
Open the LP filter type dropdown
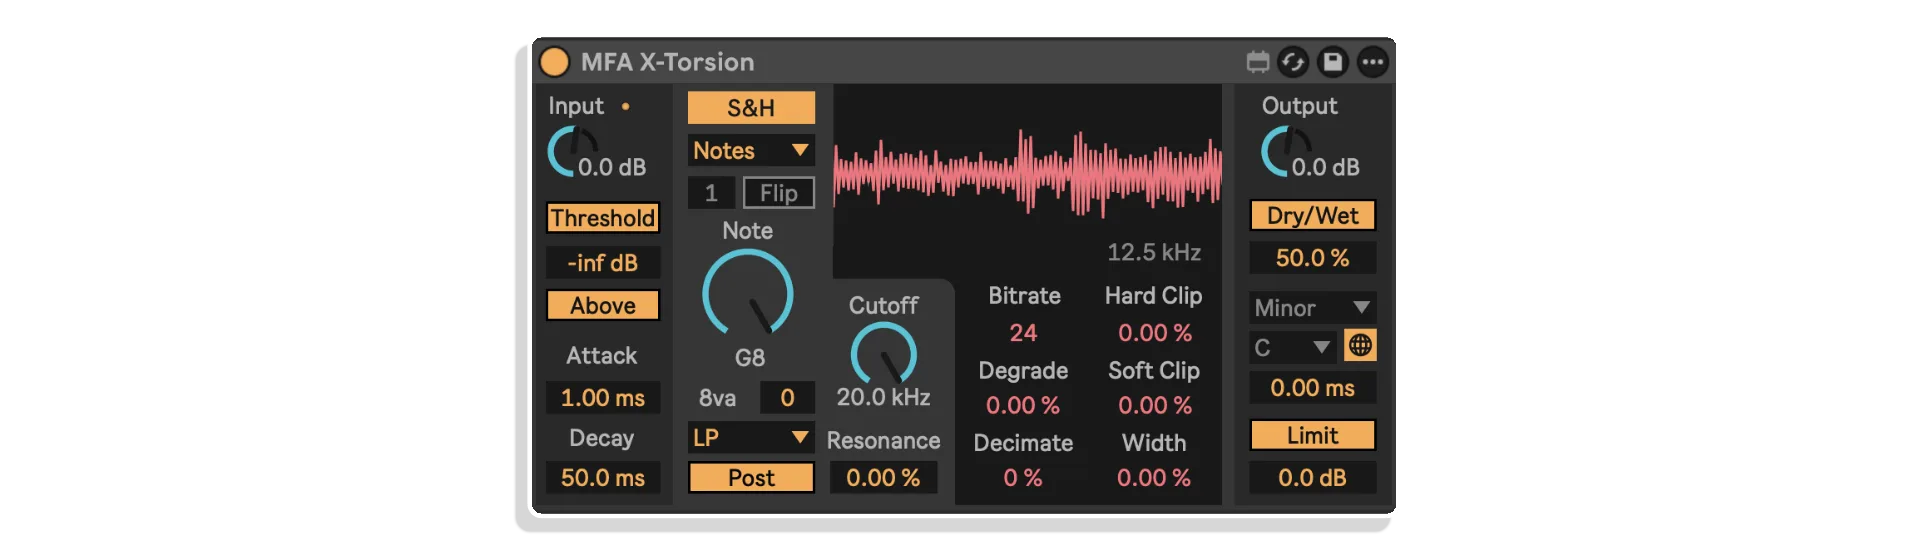751,438
